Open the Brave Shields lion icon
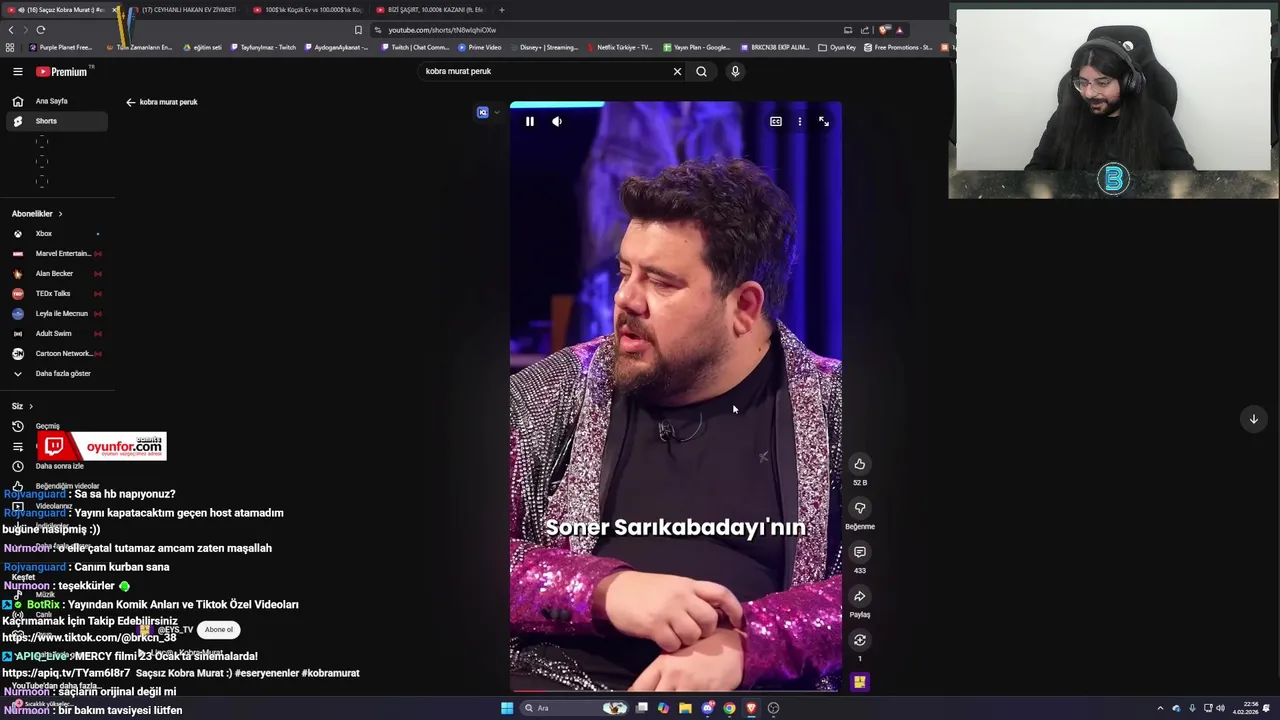The height and width of the screenshot is (720, 1280). tap(885, 30)
